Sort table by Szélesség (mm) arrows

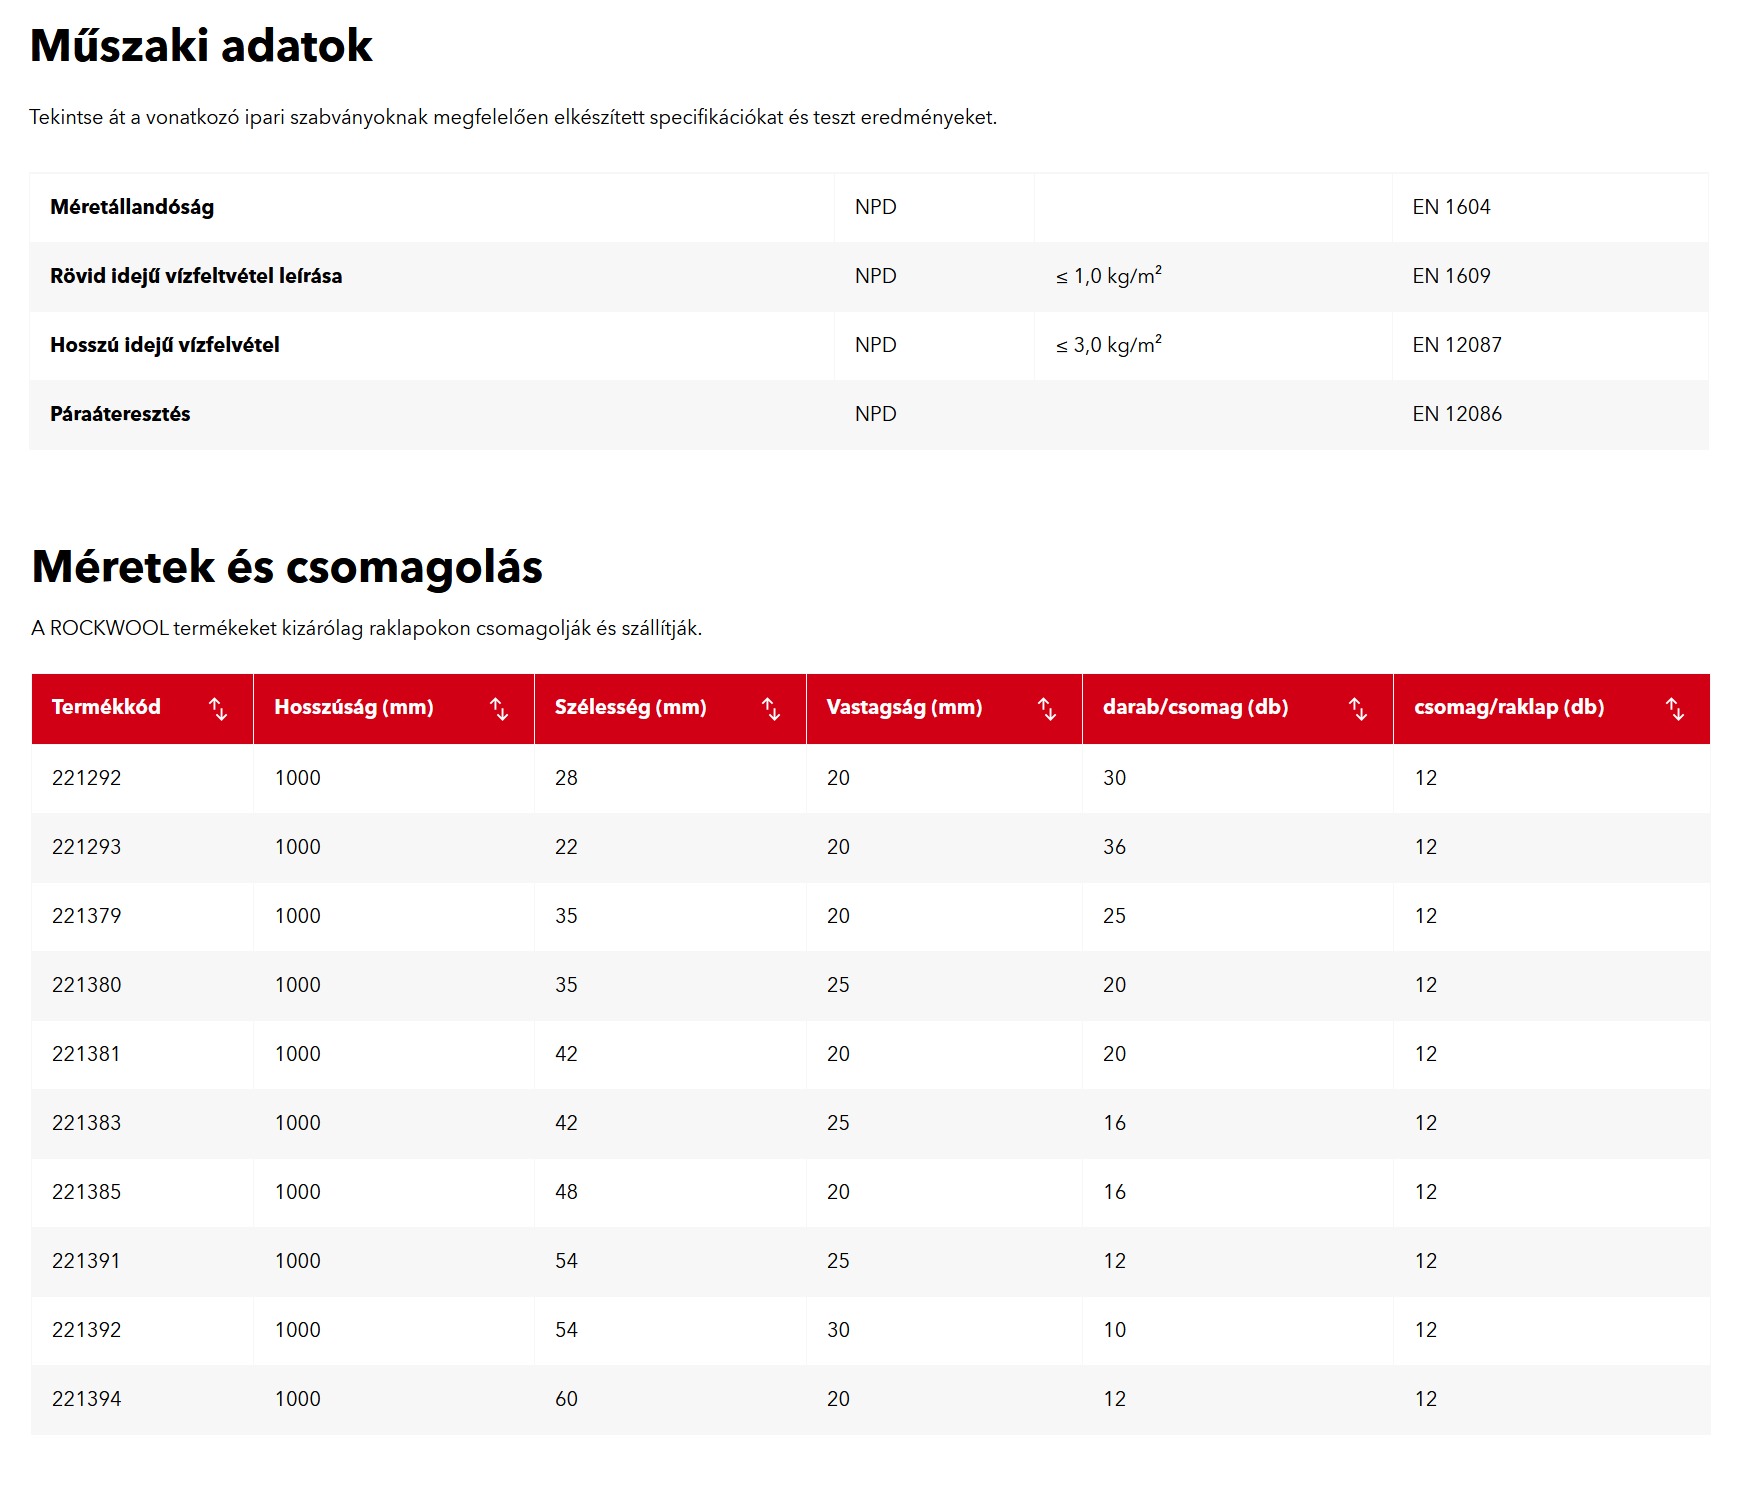(x=771, y=709)
